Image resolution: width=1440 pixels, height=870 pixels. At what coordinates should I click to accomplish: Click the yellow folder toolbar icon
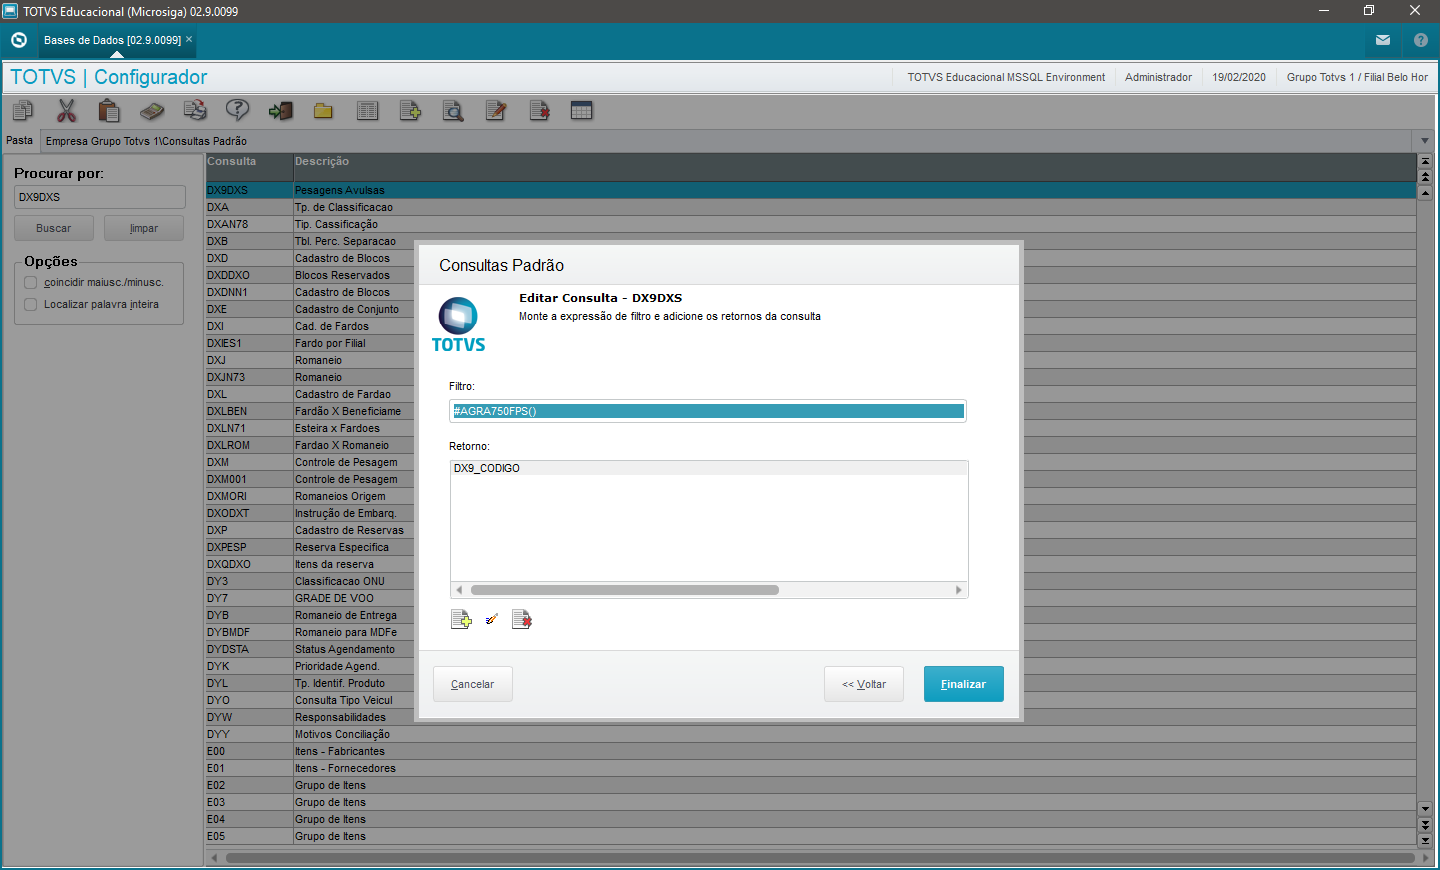pos(323,111)
